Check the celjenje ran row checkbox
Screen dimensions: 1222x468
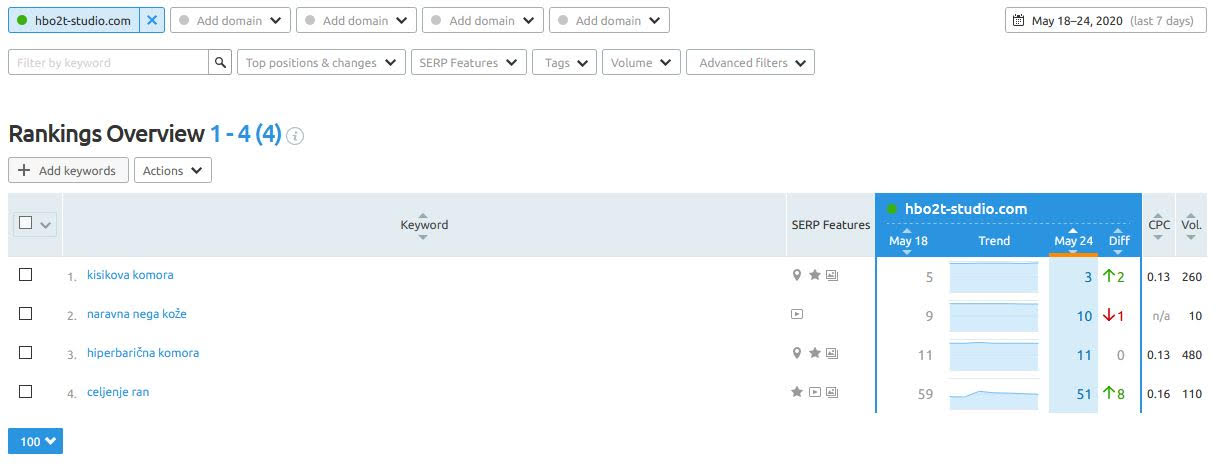pyautogui.click(x=26, y=392)
